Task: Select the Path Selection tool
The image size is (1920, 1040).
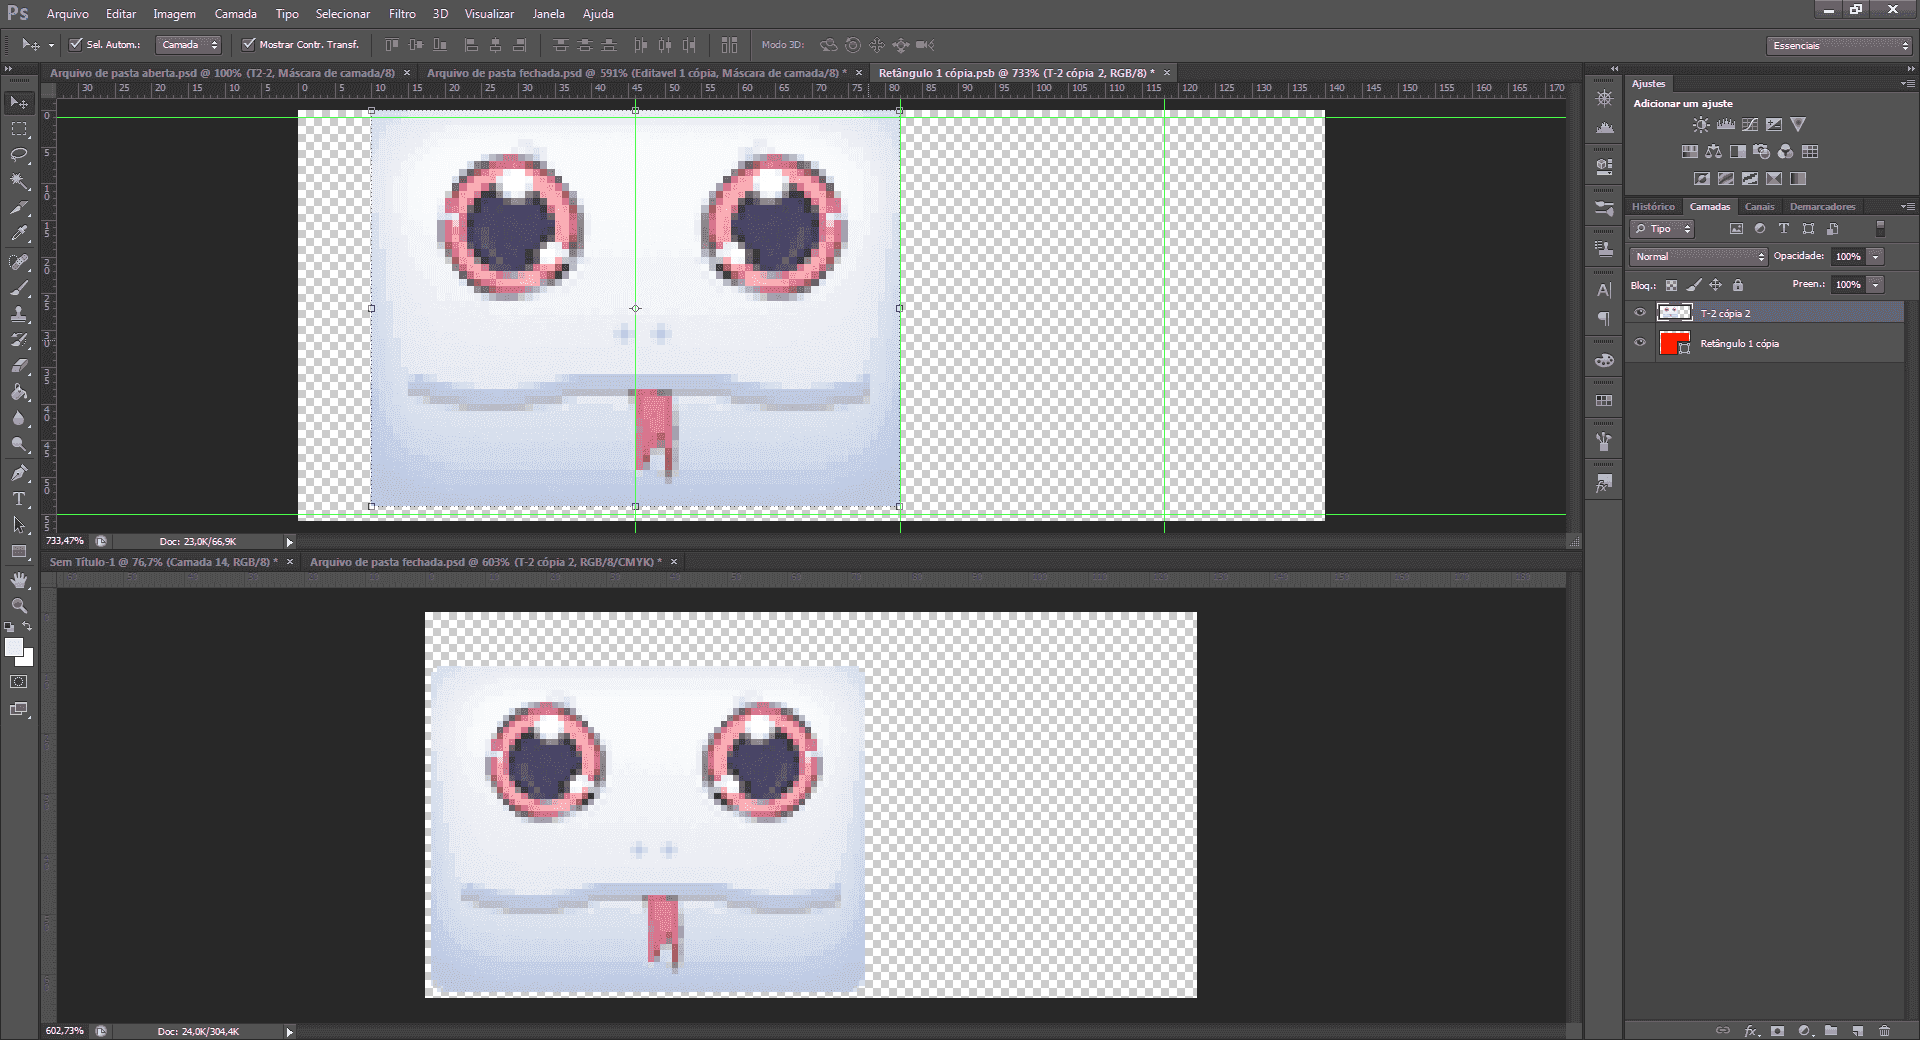Action: tap(19, 525)
